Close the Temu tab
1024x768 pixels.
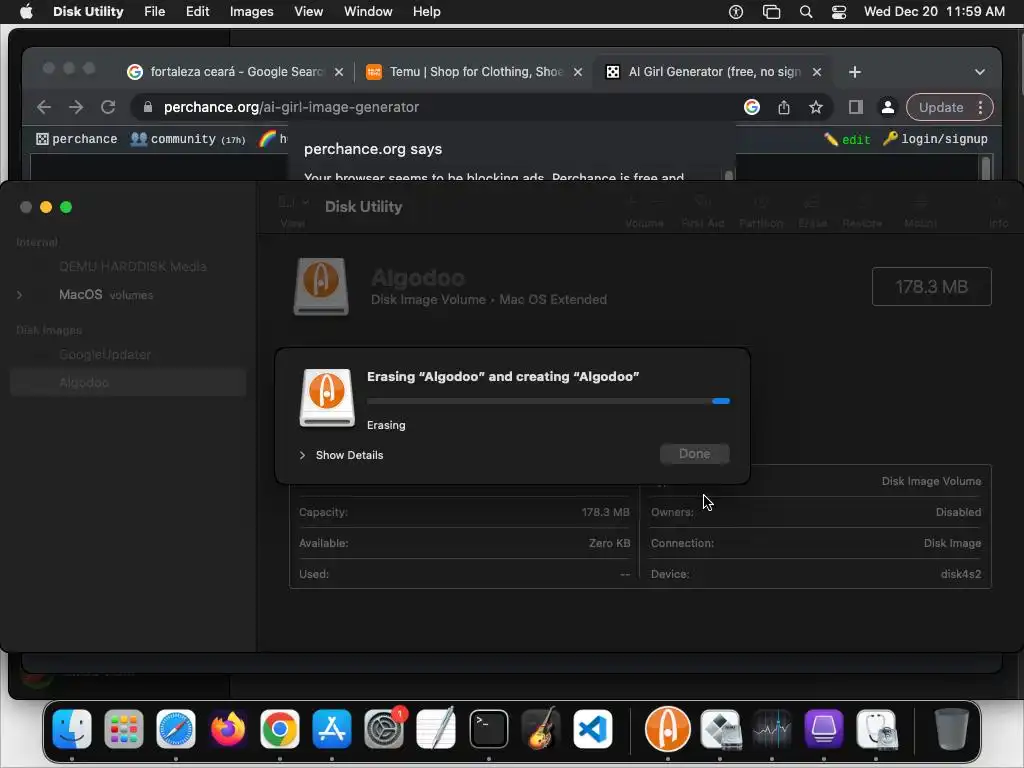click(577, 72)
